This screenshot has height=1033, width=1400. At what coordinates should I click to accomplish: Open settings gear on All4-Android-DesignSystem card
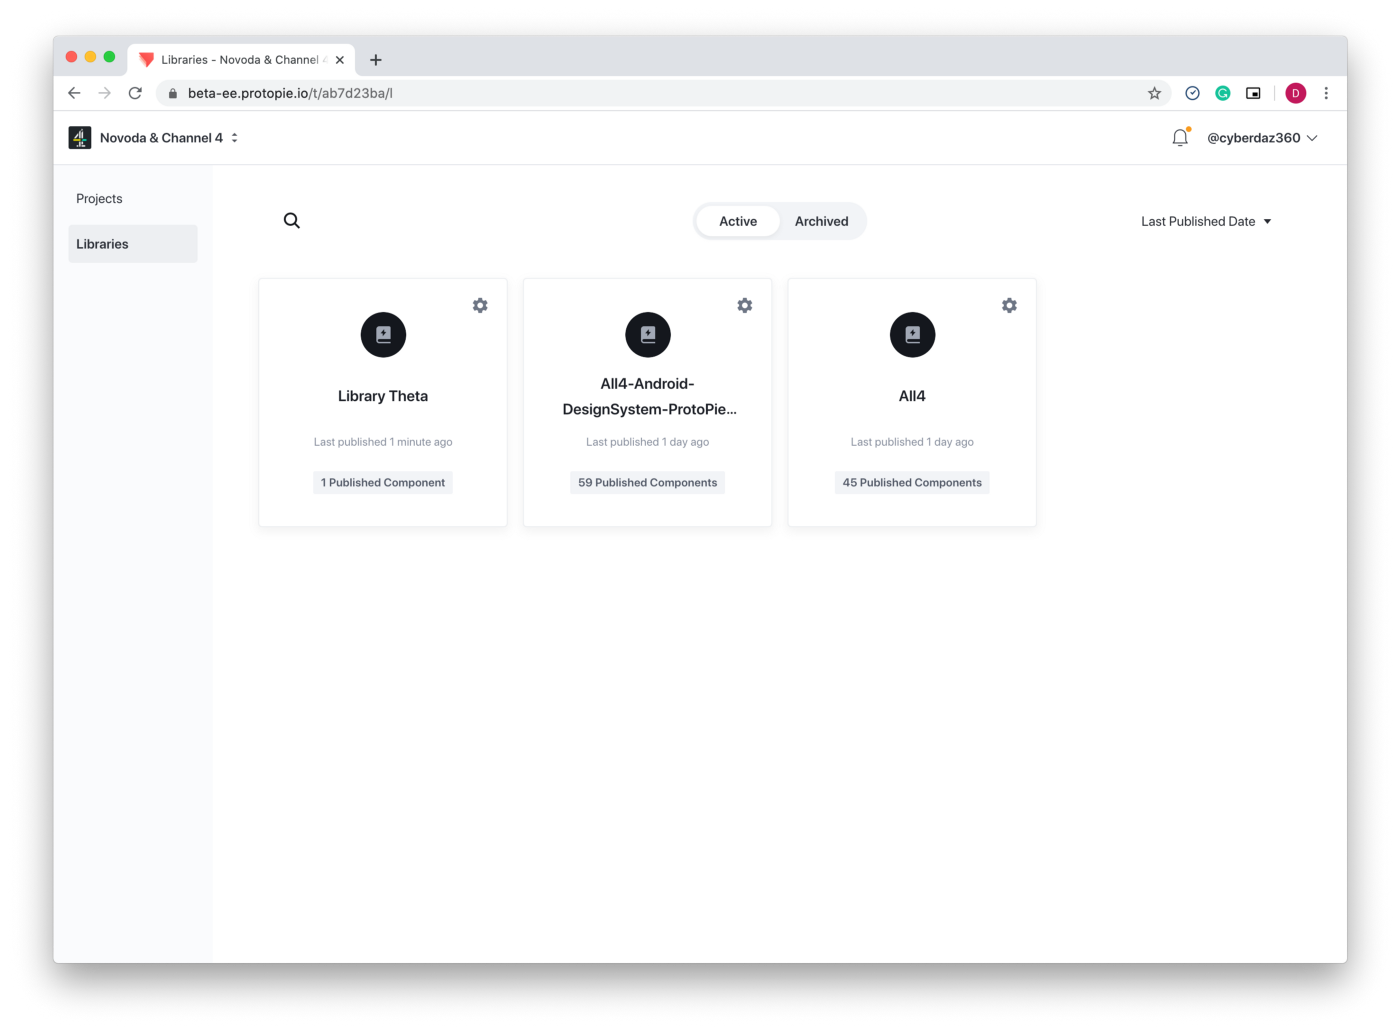point(745,305)
